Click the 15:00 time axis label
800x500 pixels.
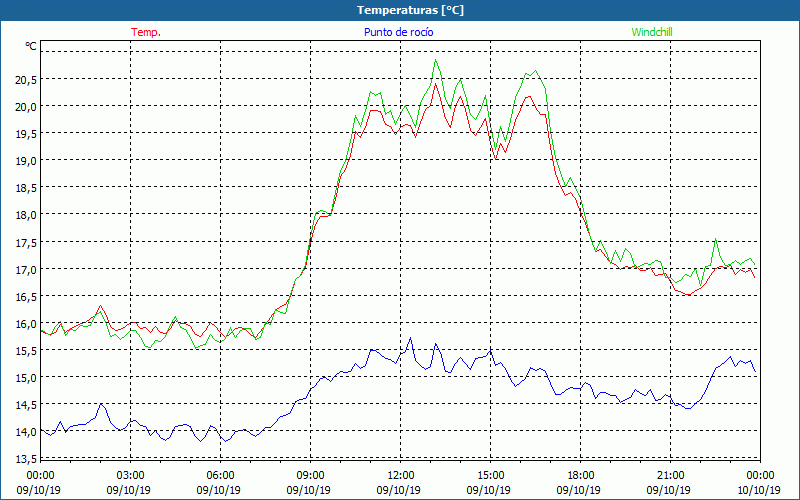(x=490, y=475)
